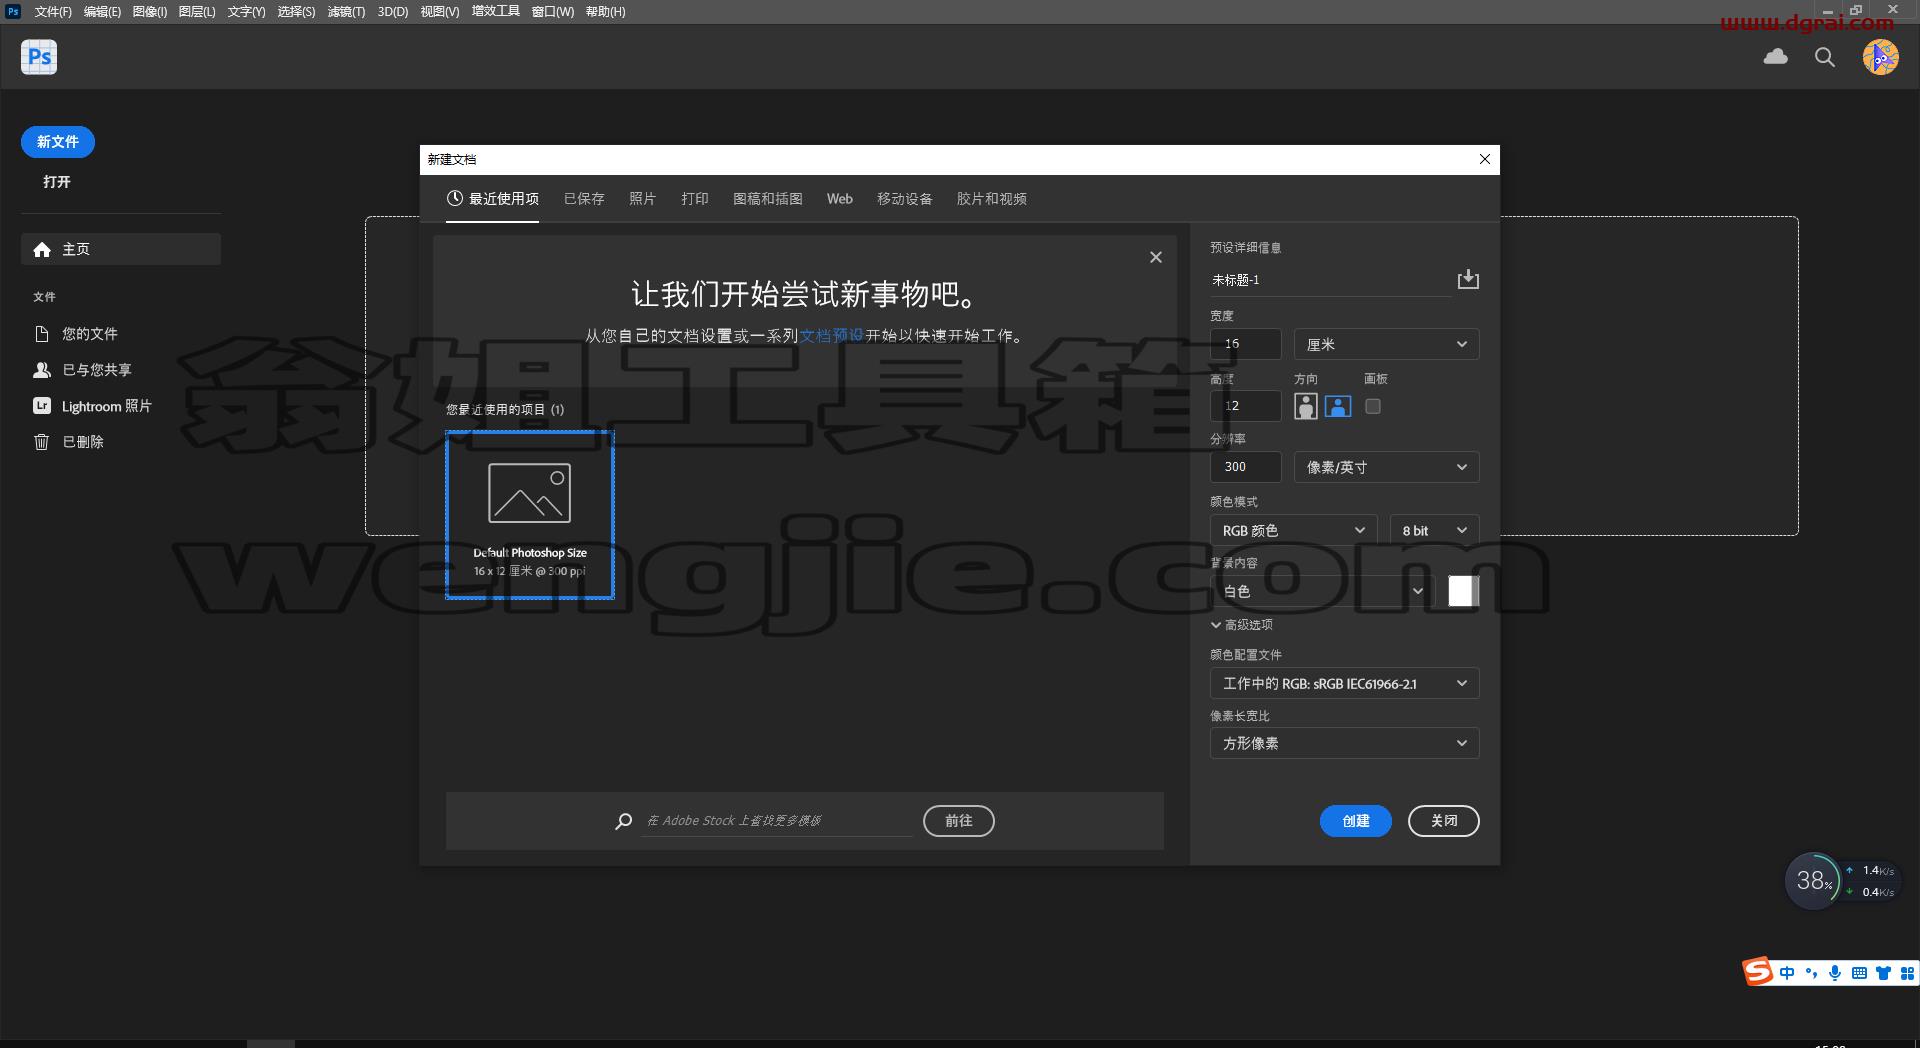Select landscape orientation icon
The image size is (1920, 1048).
pyautogui.click(x=1338, y=406)
